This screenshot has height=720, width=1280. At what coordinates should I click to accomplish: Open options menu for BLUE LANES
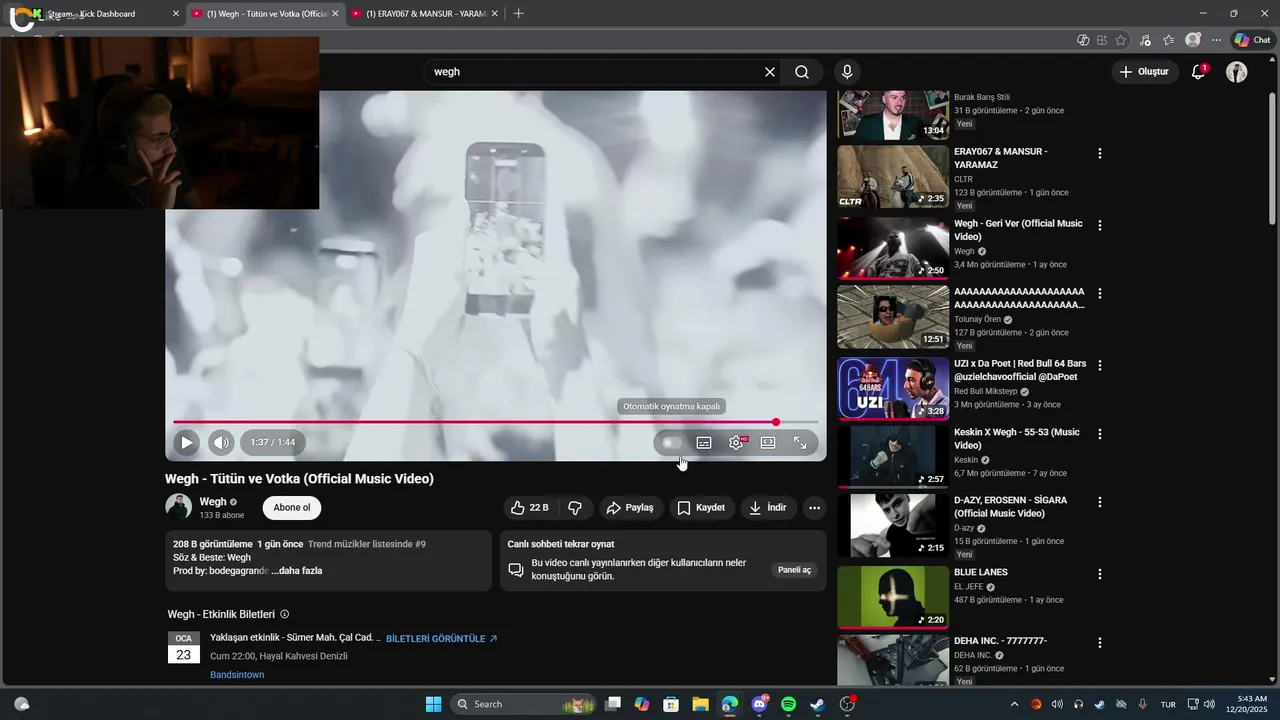1100,574
